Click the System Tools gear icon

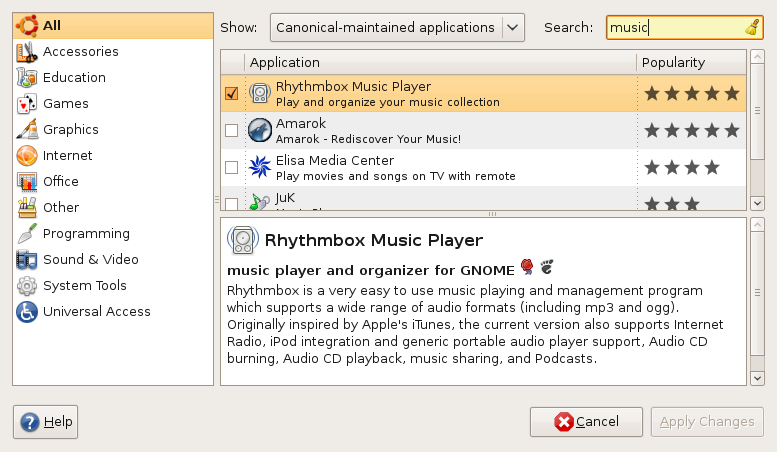[27, 285]
